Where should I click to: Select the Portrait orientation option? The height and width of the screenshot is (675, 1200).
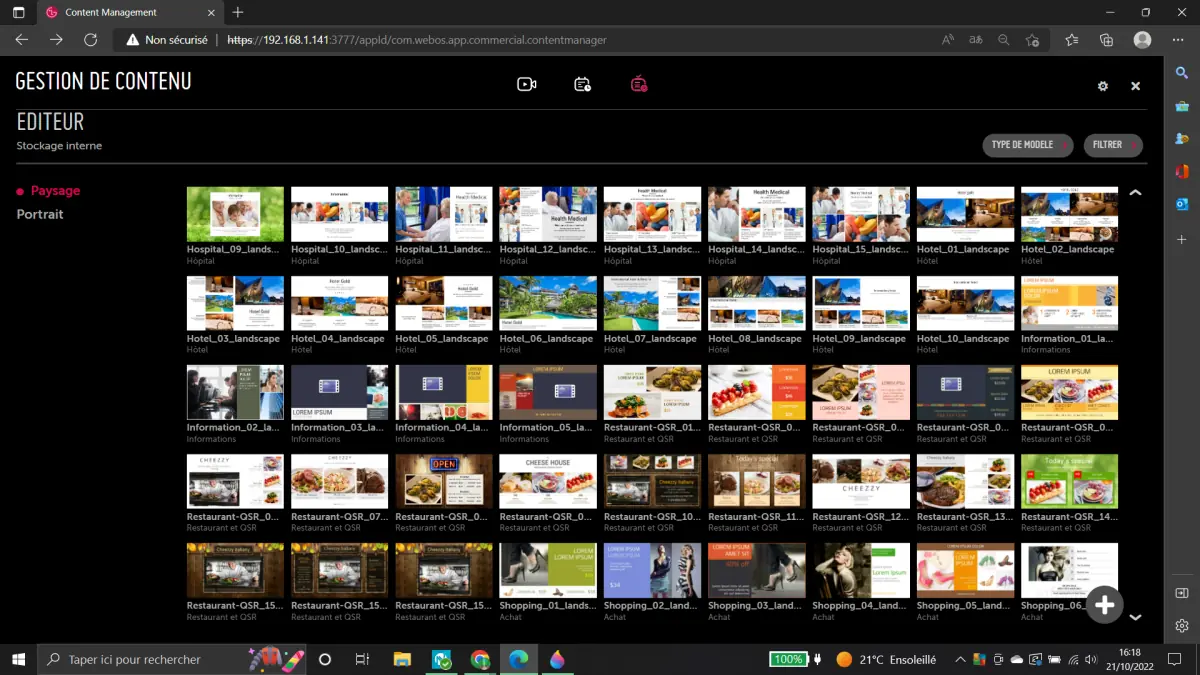click(41, 213)
